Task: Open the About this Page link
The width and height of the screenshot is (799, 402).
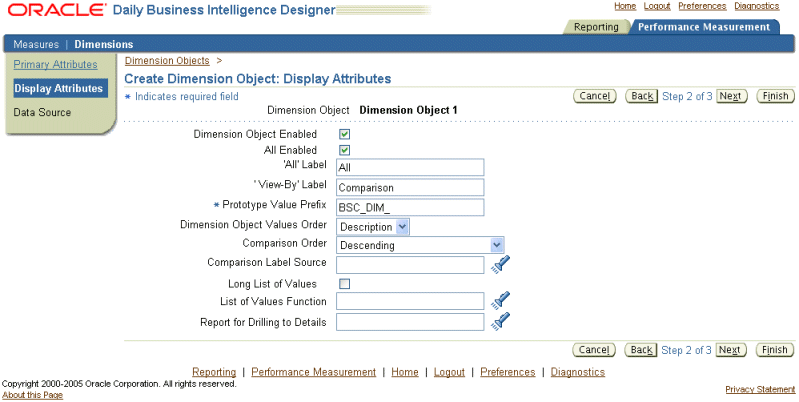Action: point(32,395)
